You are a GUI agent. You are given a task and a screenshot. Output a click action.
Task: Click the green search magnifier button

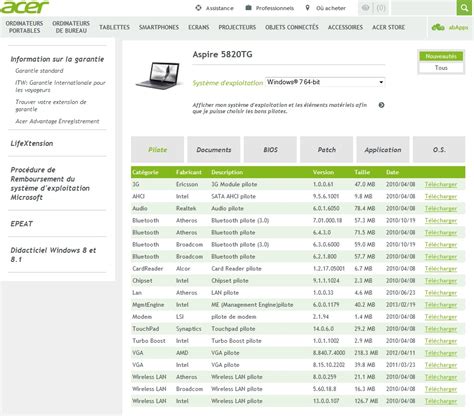pos(464,8)
